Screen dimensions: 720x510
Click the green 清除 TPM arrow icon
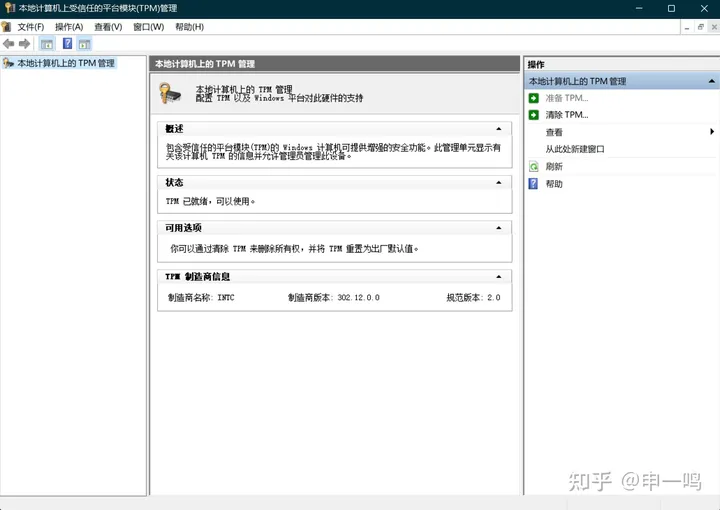tap(534, 114)
